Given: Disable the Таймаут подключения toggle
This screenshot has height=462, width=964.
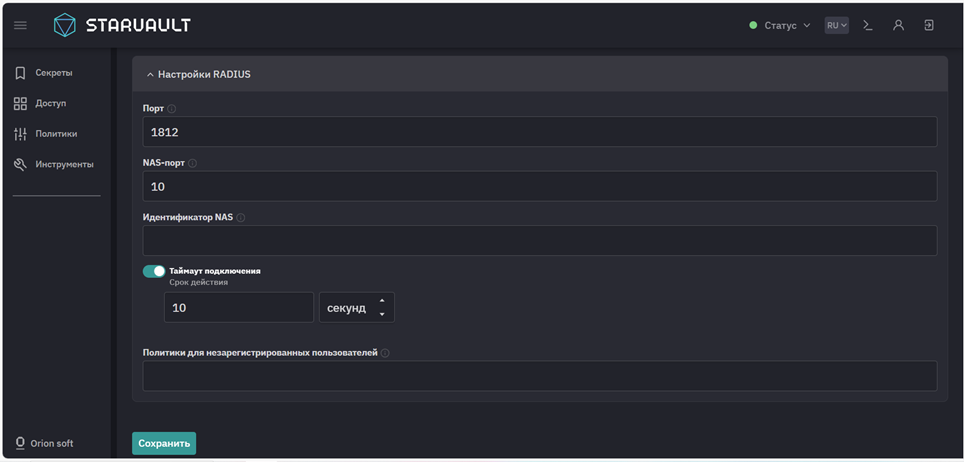Looking at the screenshot, I should tap(154, 271).
